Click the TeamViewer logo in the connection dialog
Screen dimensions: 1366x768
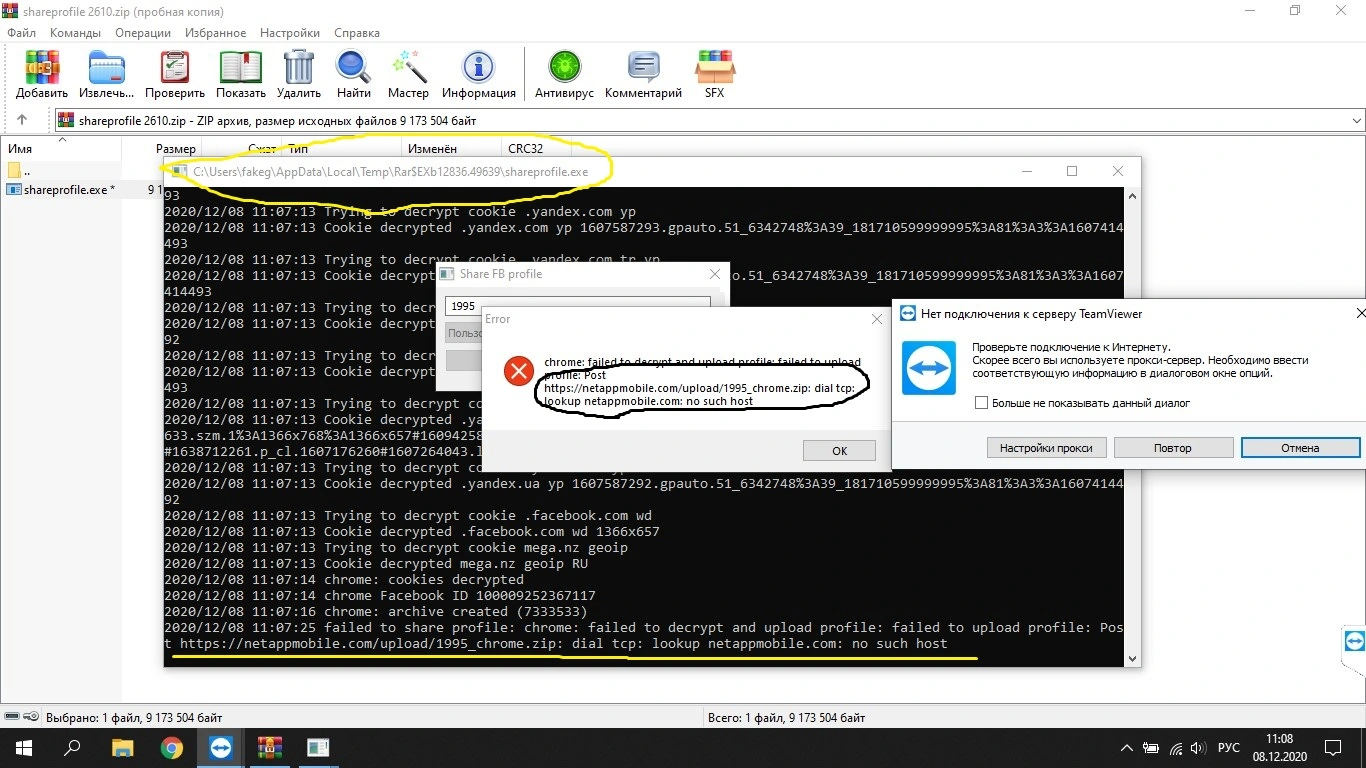click(930, 367)
